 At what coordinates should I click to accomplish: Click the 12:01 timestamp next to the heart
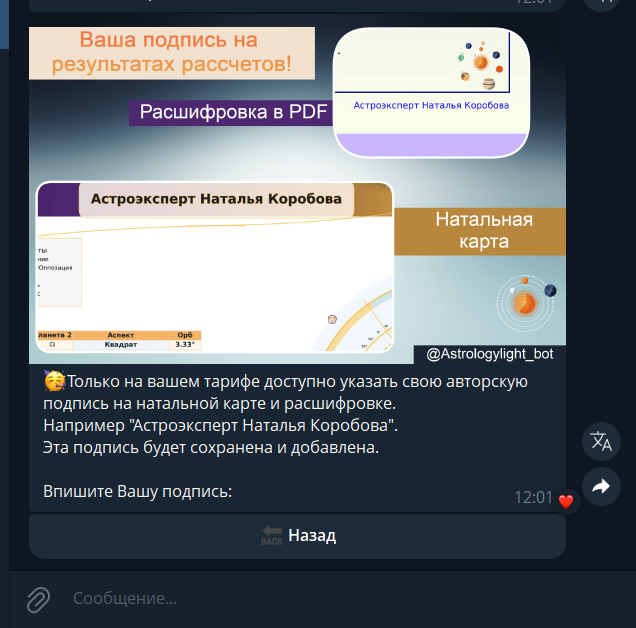coord(533,497)
